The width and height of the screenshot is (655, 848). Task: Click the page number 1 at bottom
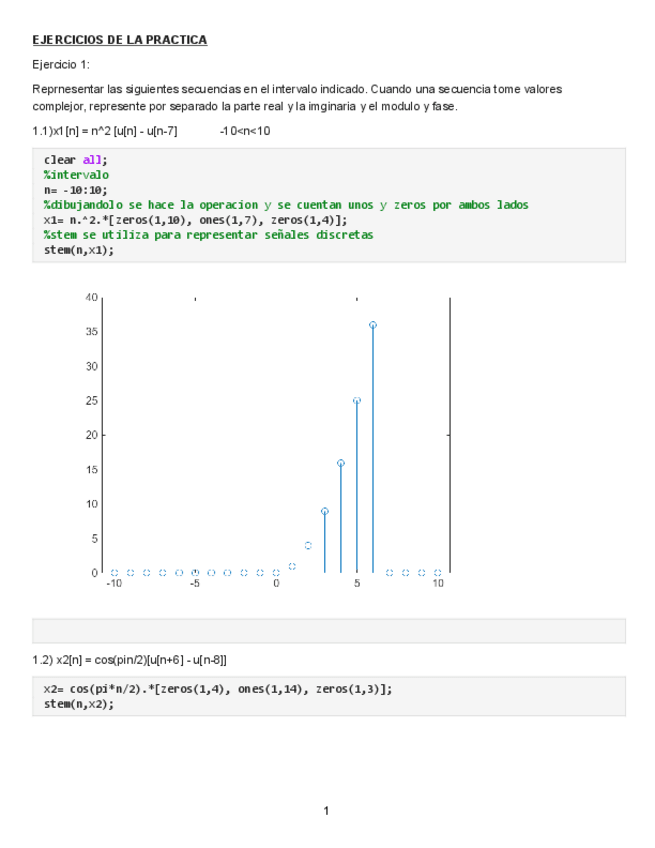(326, 810)
